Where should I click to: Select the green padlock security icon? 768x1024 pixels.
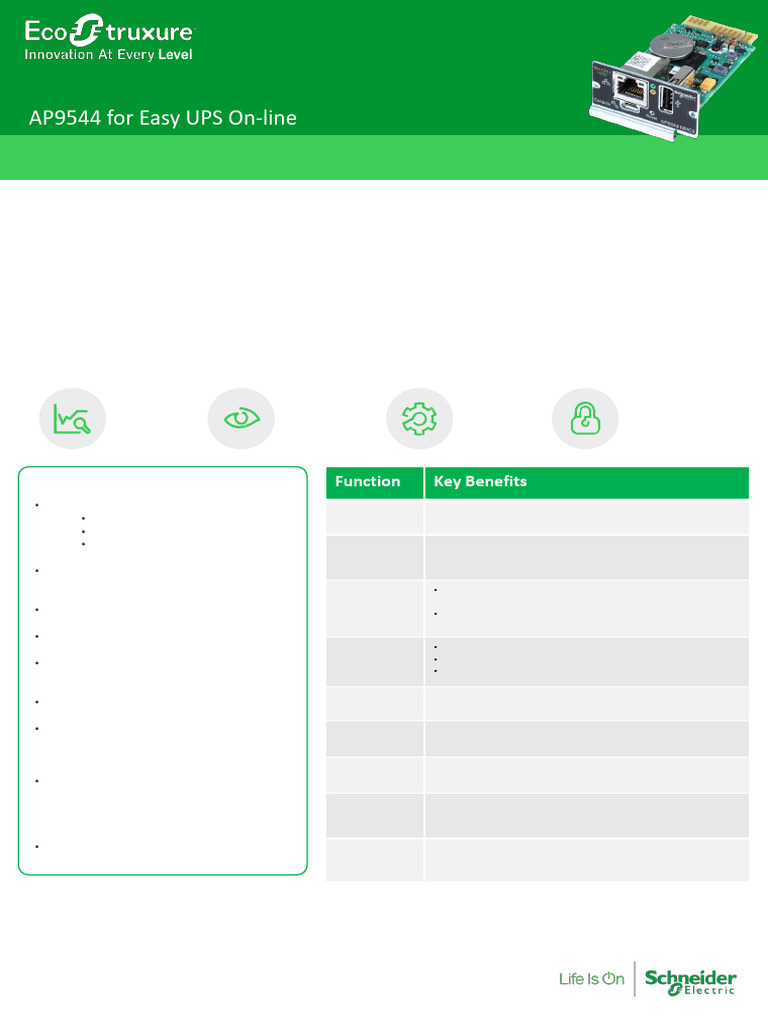[585, 419]
